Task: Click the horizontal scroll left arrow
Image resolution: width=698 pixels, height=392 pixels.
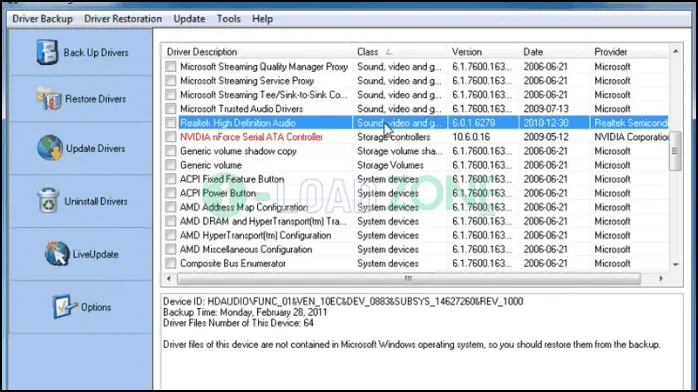Action: point(168,279)
